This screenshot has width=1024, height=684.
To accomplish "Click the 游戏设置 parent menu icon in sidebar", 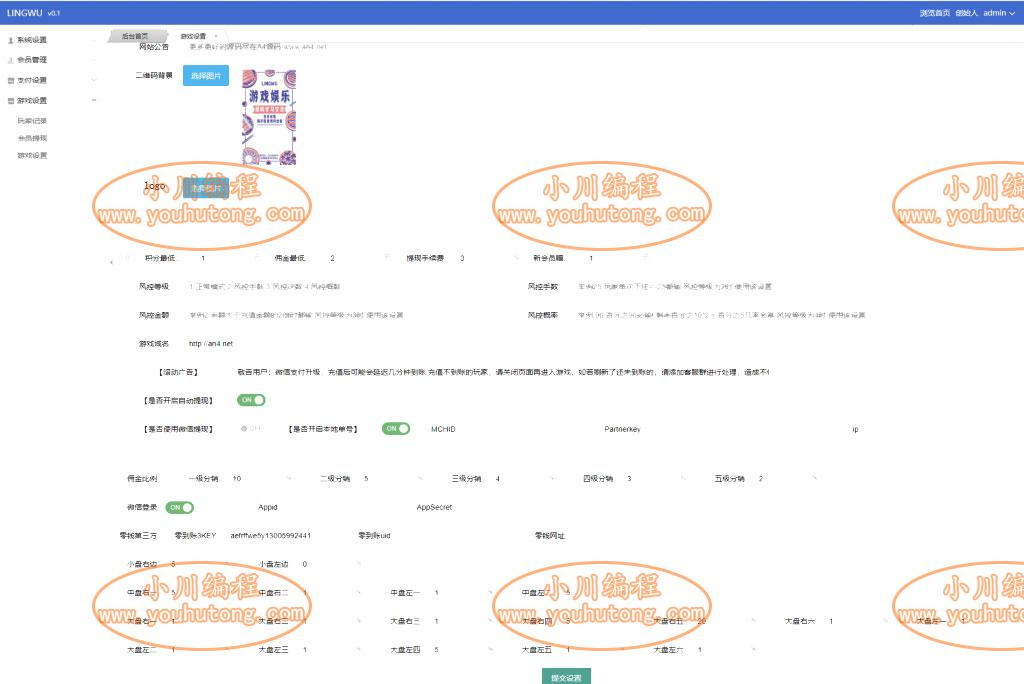I will [x=10, y=101].
